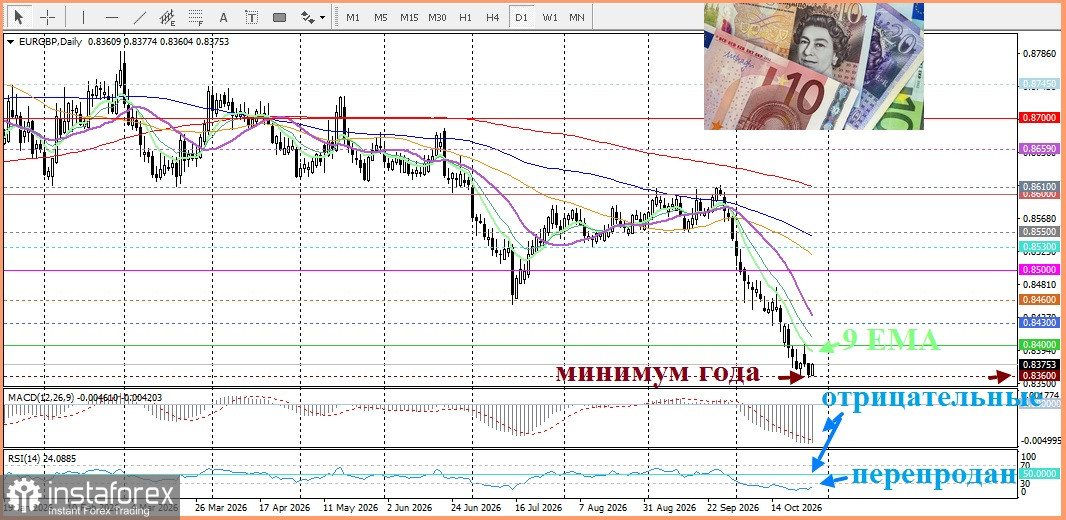Click the 0.86590 price level label
Image resolution: width=1066 pixels, height=520 pixels.
click(1039, 148)
